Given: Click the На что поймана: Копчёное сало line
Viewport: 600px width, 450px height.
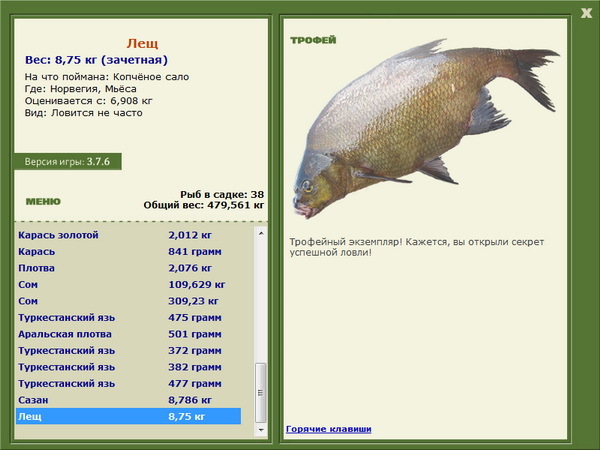Looking at the screenshot, I should pos(107,77).
